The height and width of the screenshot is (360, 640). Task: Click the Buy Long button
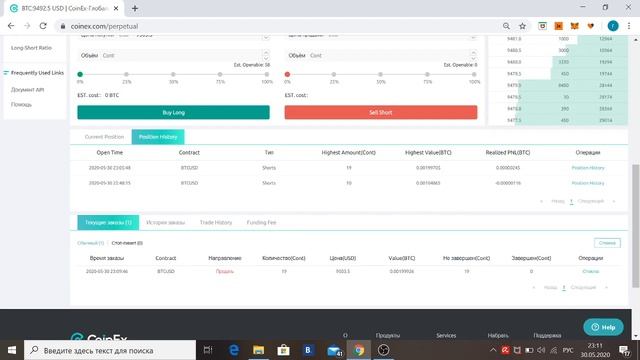click(173, 112)
